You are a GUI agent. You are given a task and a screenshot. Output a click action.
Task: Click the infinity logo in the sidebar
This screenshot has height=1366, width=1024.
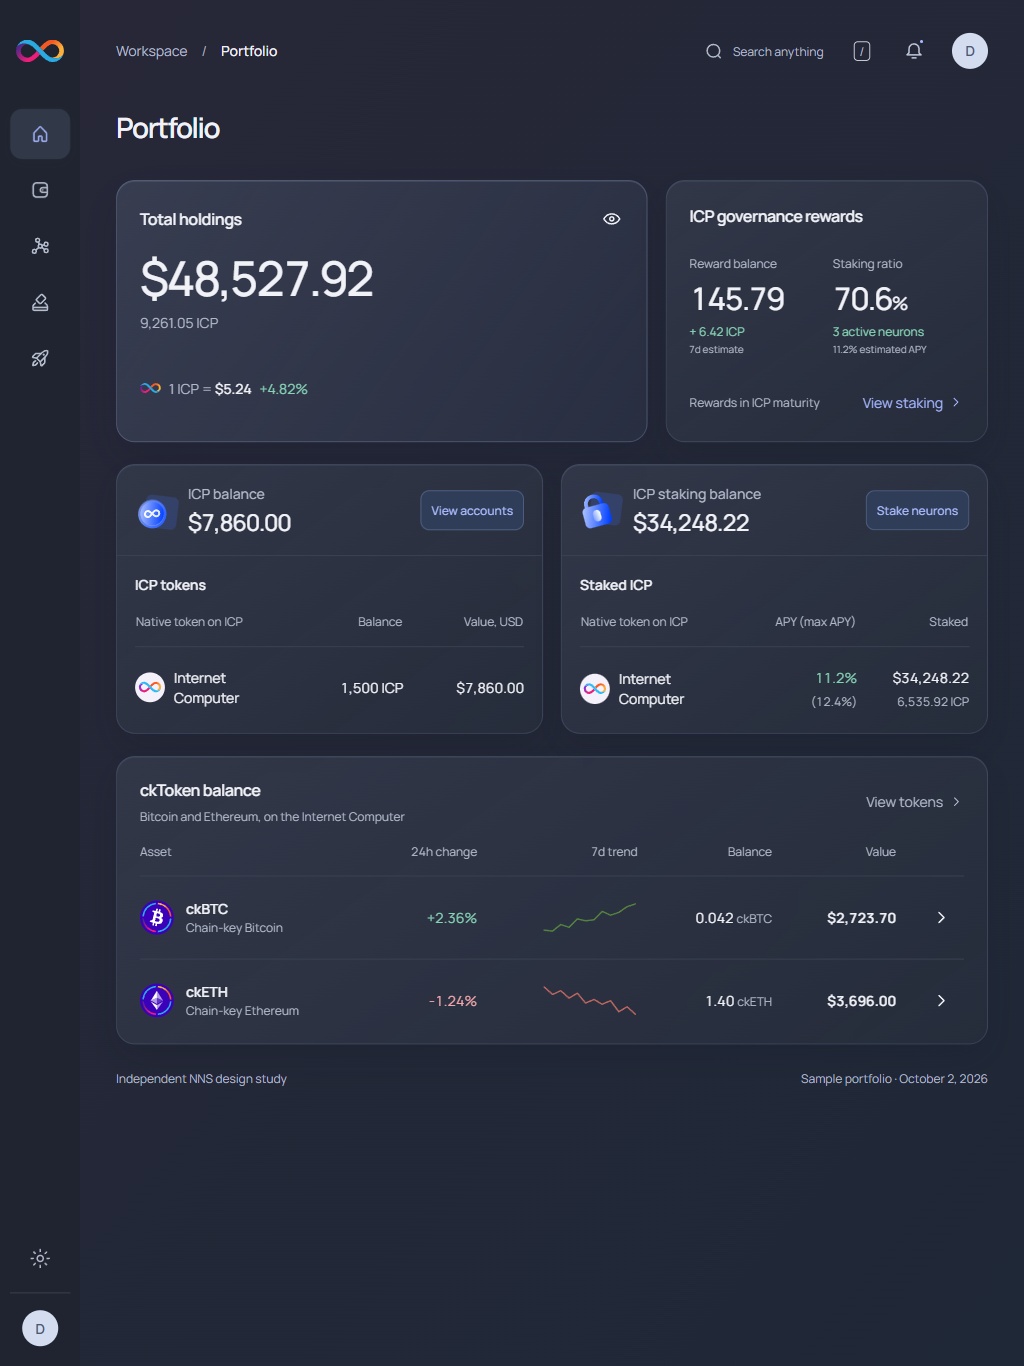click(40, 50)
